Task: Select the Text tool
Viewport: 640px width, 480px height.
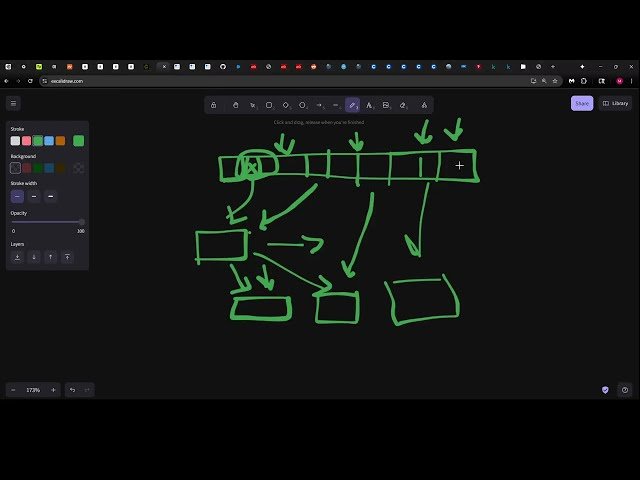Action: pyautogui.click(x=369, y=104)
